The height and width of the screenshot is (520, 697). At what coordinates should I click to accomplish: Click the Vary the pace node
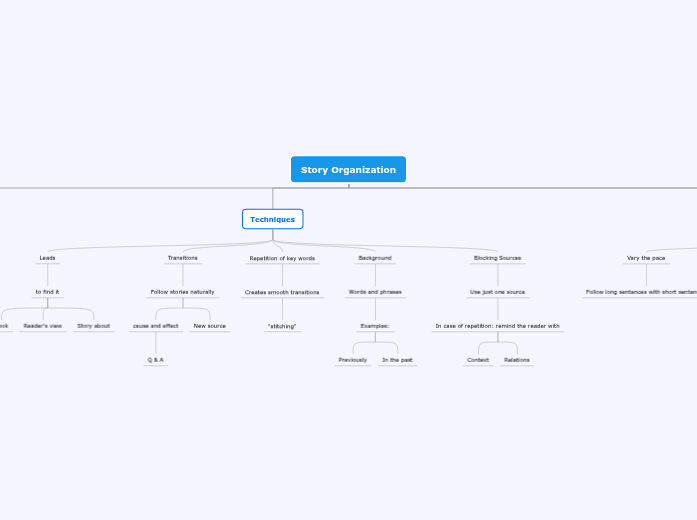tap(646, 258)
